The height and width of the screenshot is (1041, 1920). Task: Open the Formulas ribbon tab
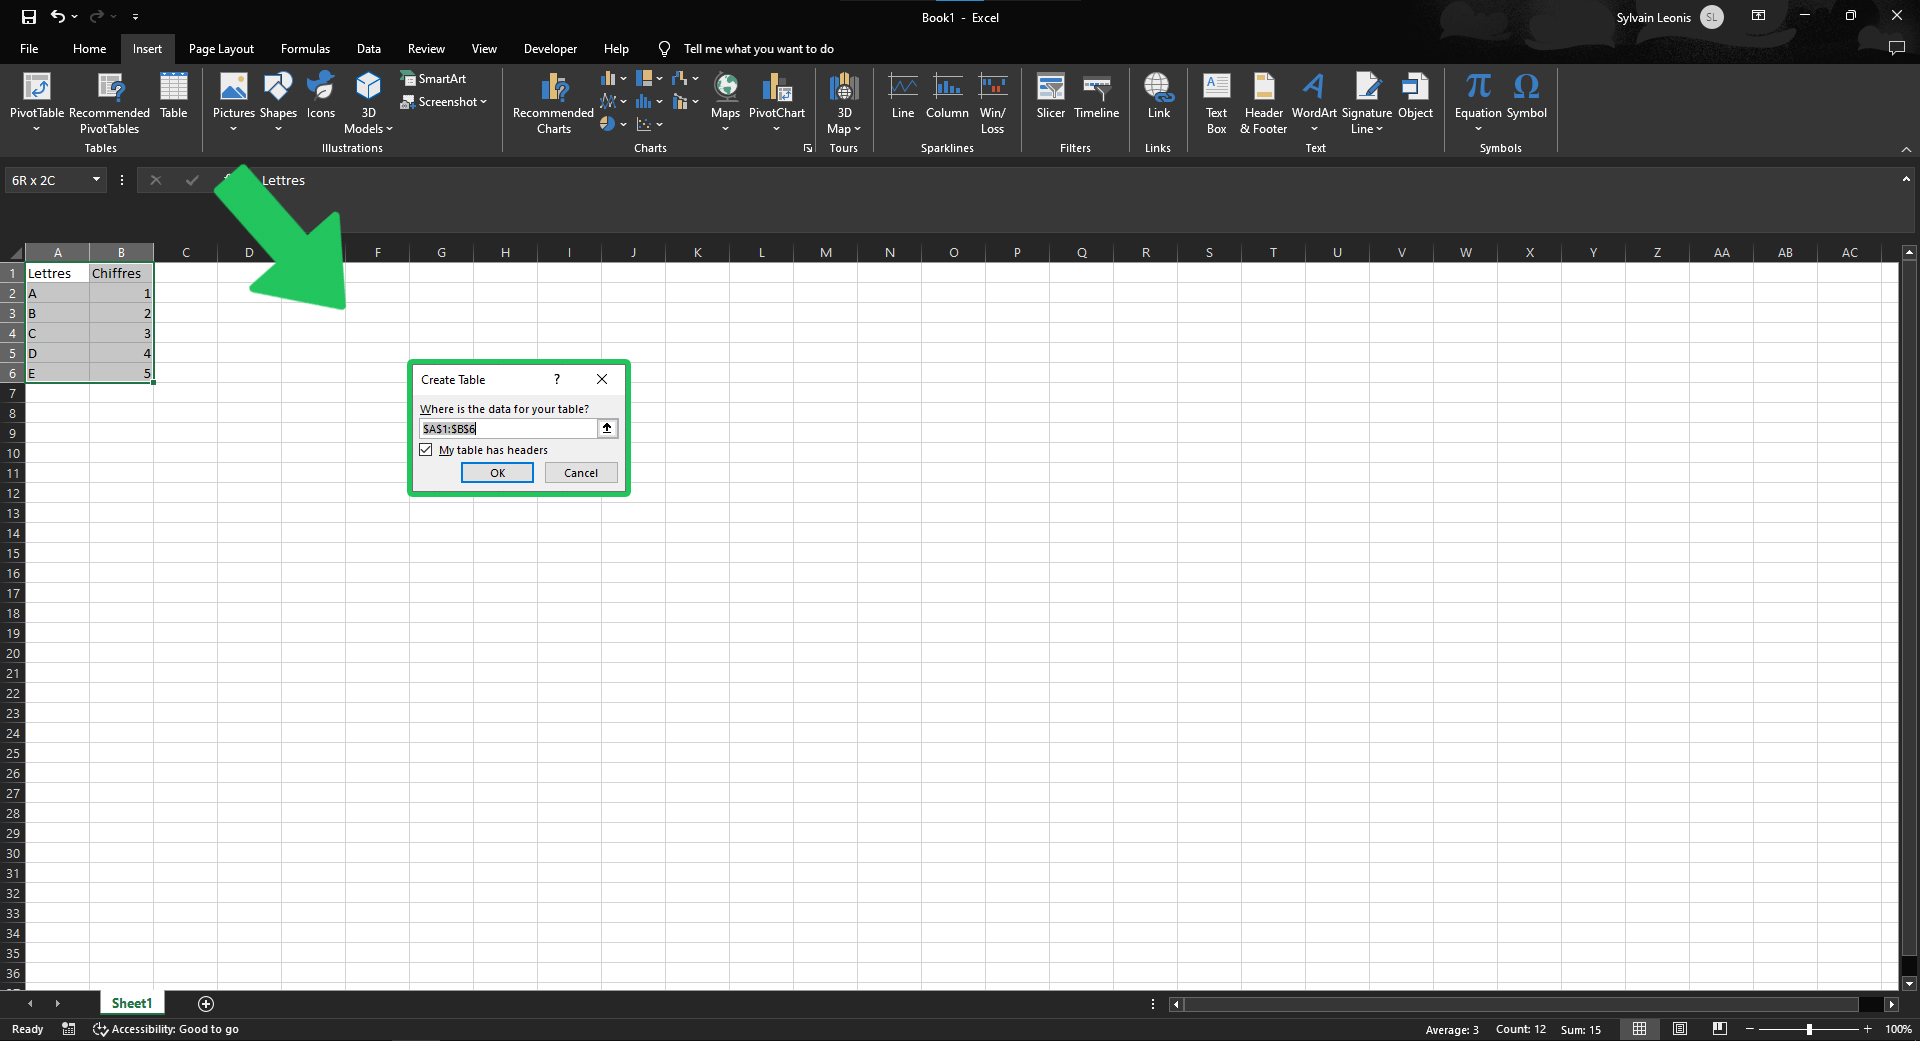click(305, 49)
